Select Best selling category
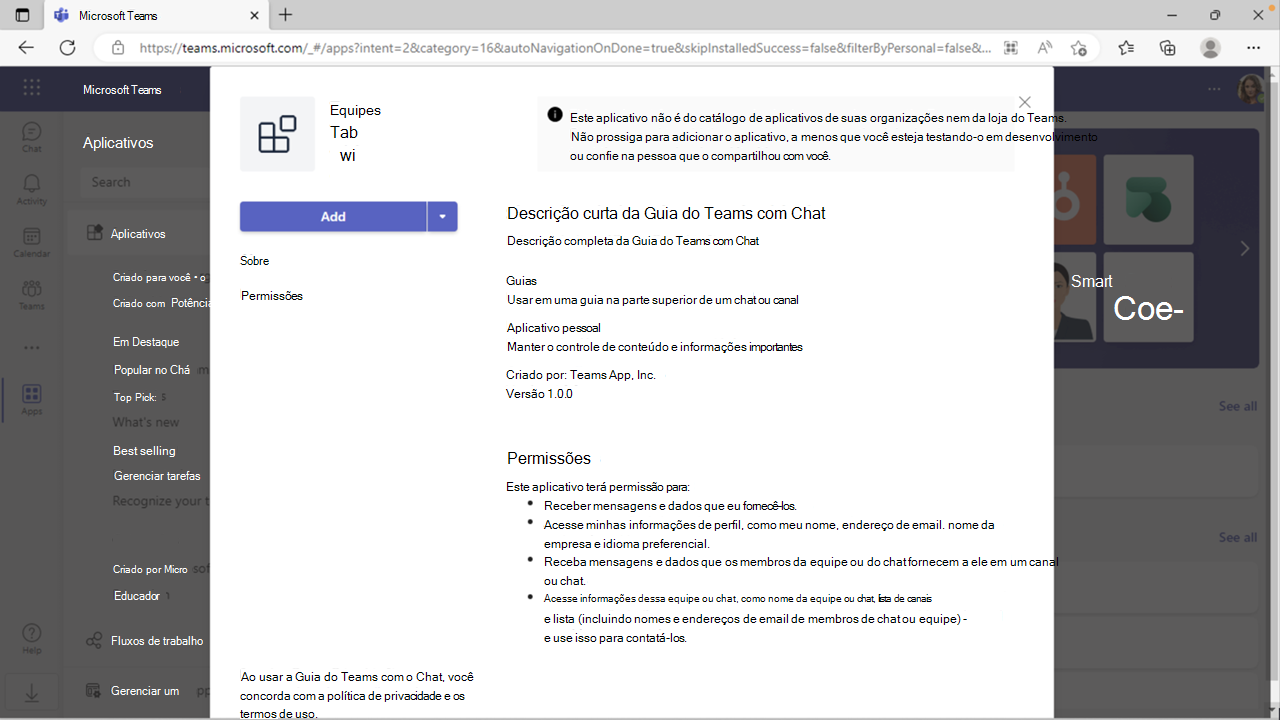1280x720 pixels. coord(144,451)
